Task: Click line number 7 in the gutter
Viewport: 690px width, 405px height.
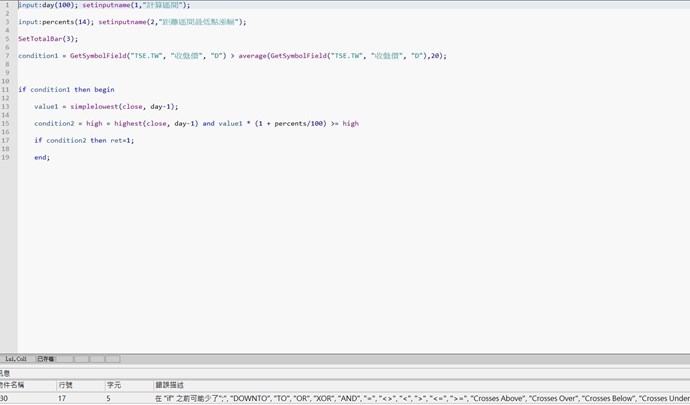Action: click(7, 56)
